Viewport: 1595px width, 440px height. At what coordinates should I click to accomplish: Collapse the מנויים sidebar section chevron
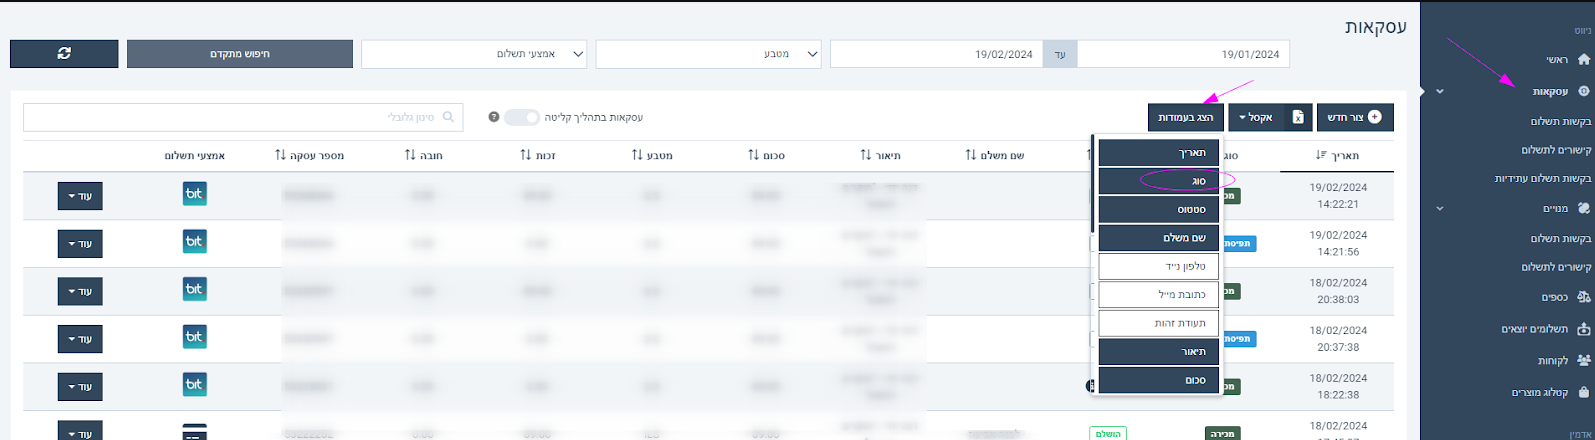coord(1440,209)
